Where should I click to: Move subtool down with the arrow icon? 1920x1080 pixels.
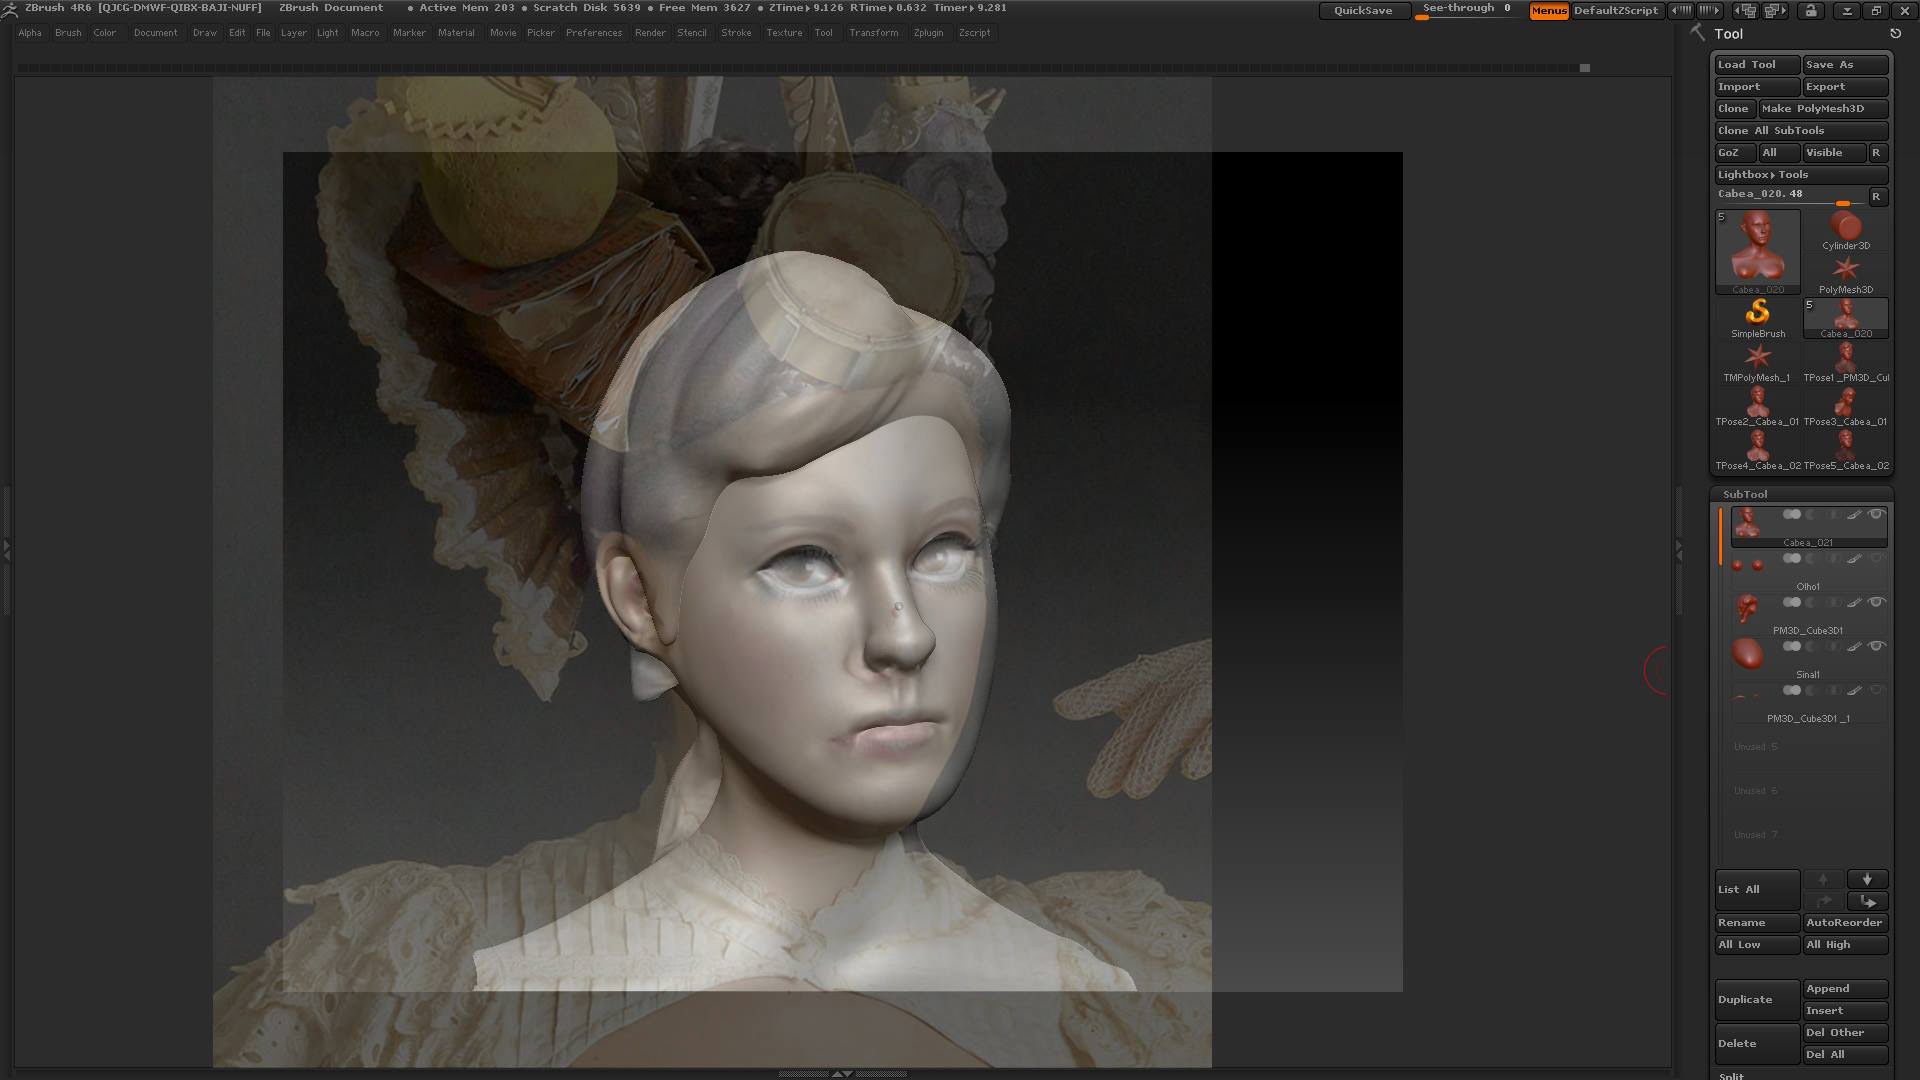pos(1866,880)
